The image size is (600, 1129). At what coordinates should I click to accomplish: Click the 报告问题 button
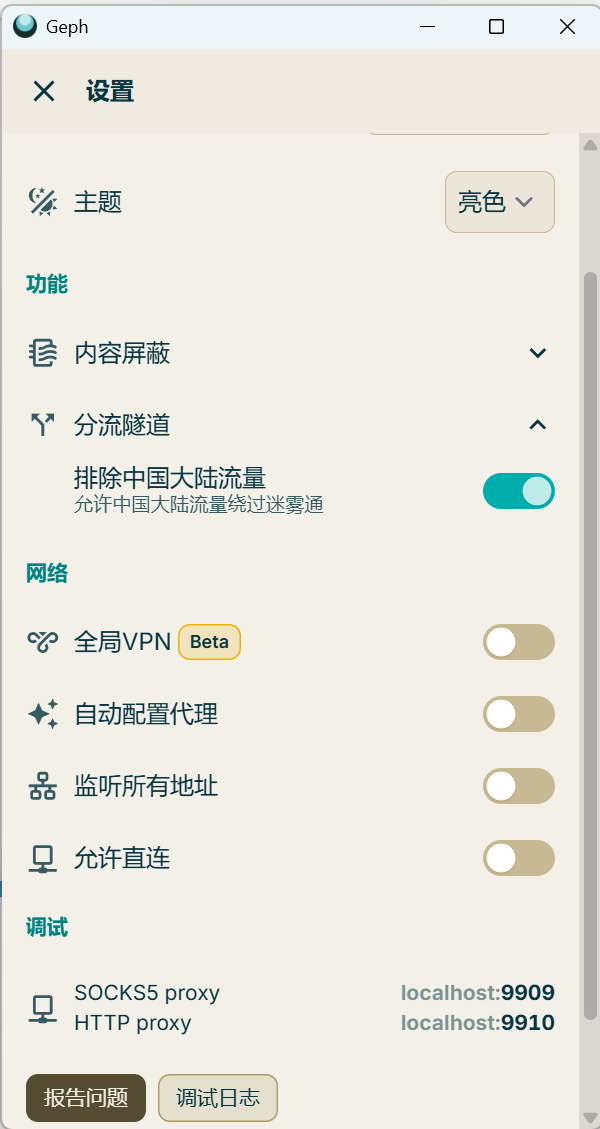click(x=86, y=1097)
